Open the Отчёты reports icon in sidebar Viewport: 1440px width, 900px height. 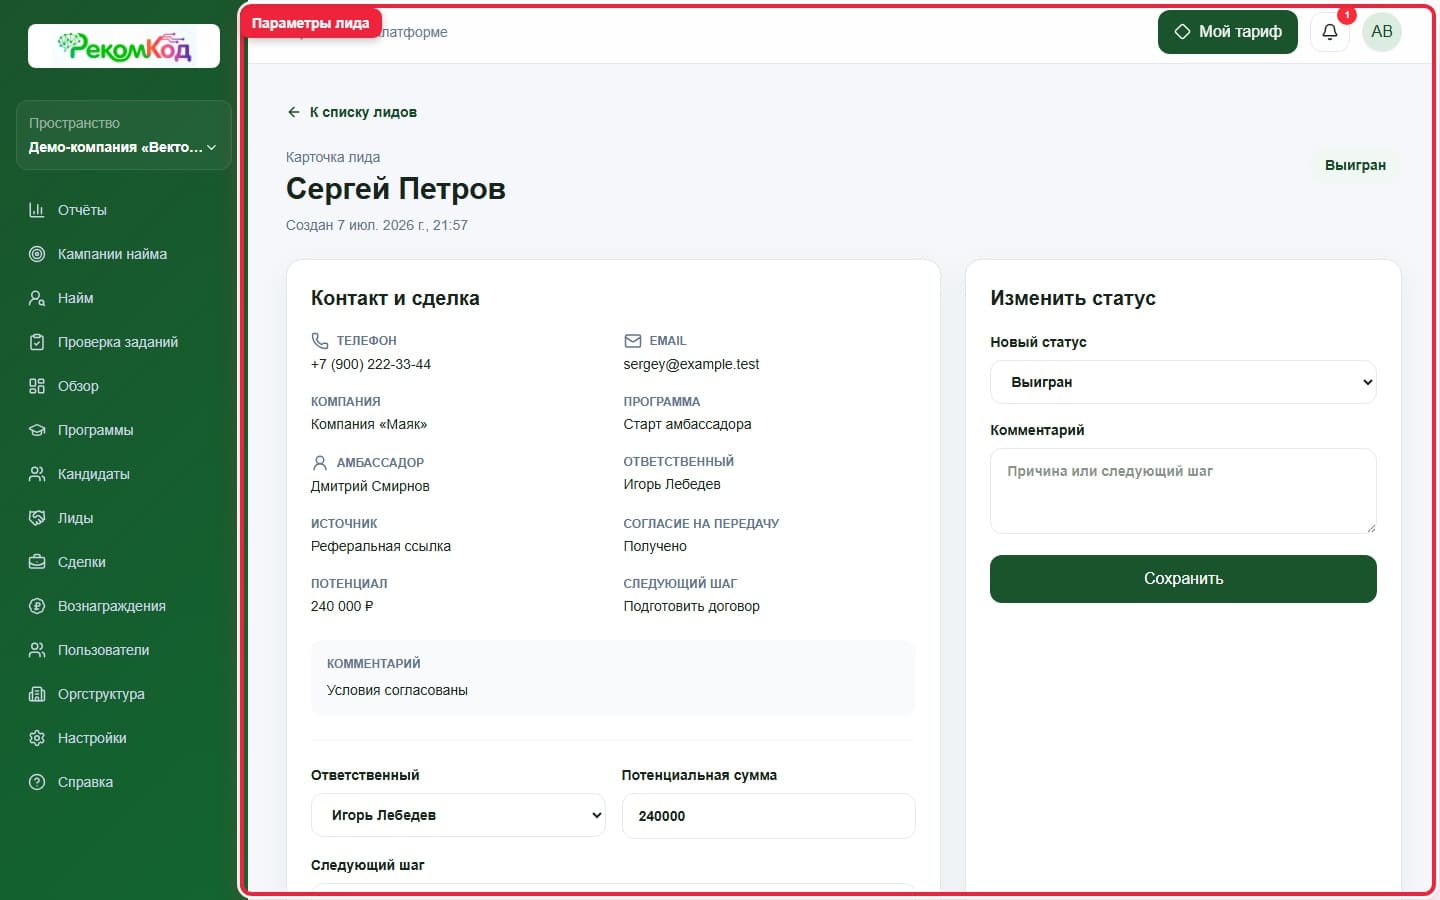click(x=37, y=210)
